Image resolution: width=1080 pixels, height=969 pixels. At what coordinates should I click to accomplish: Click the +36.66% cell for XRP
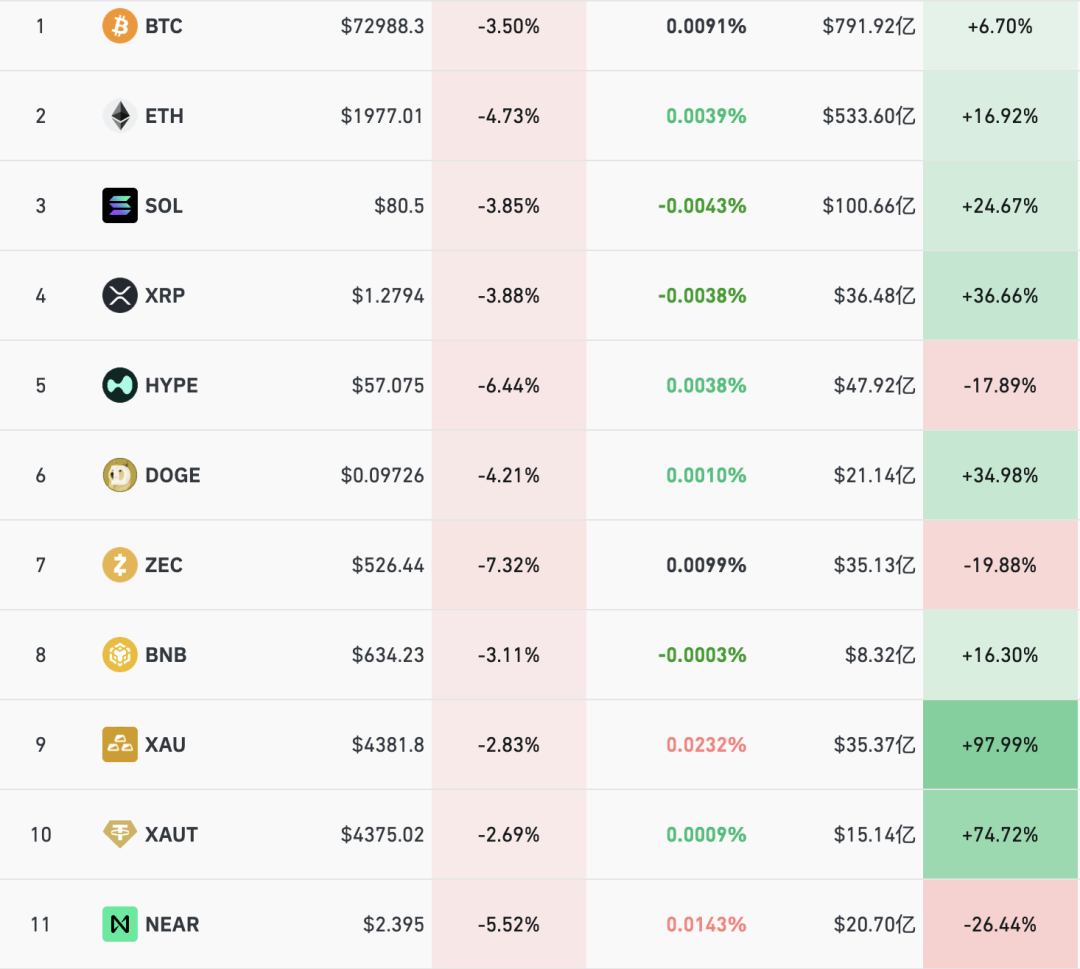tap(1000, 295)
